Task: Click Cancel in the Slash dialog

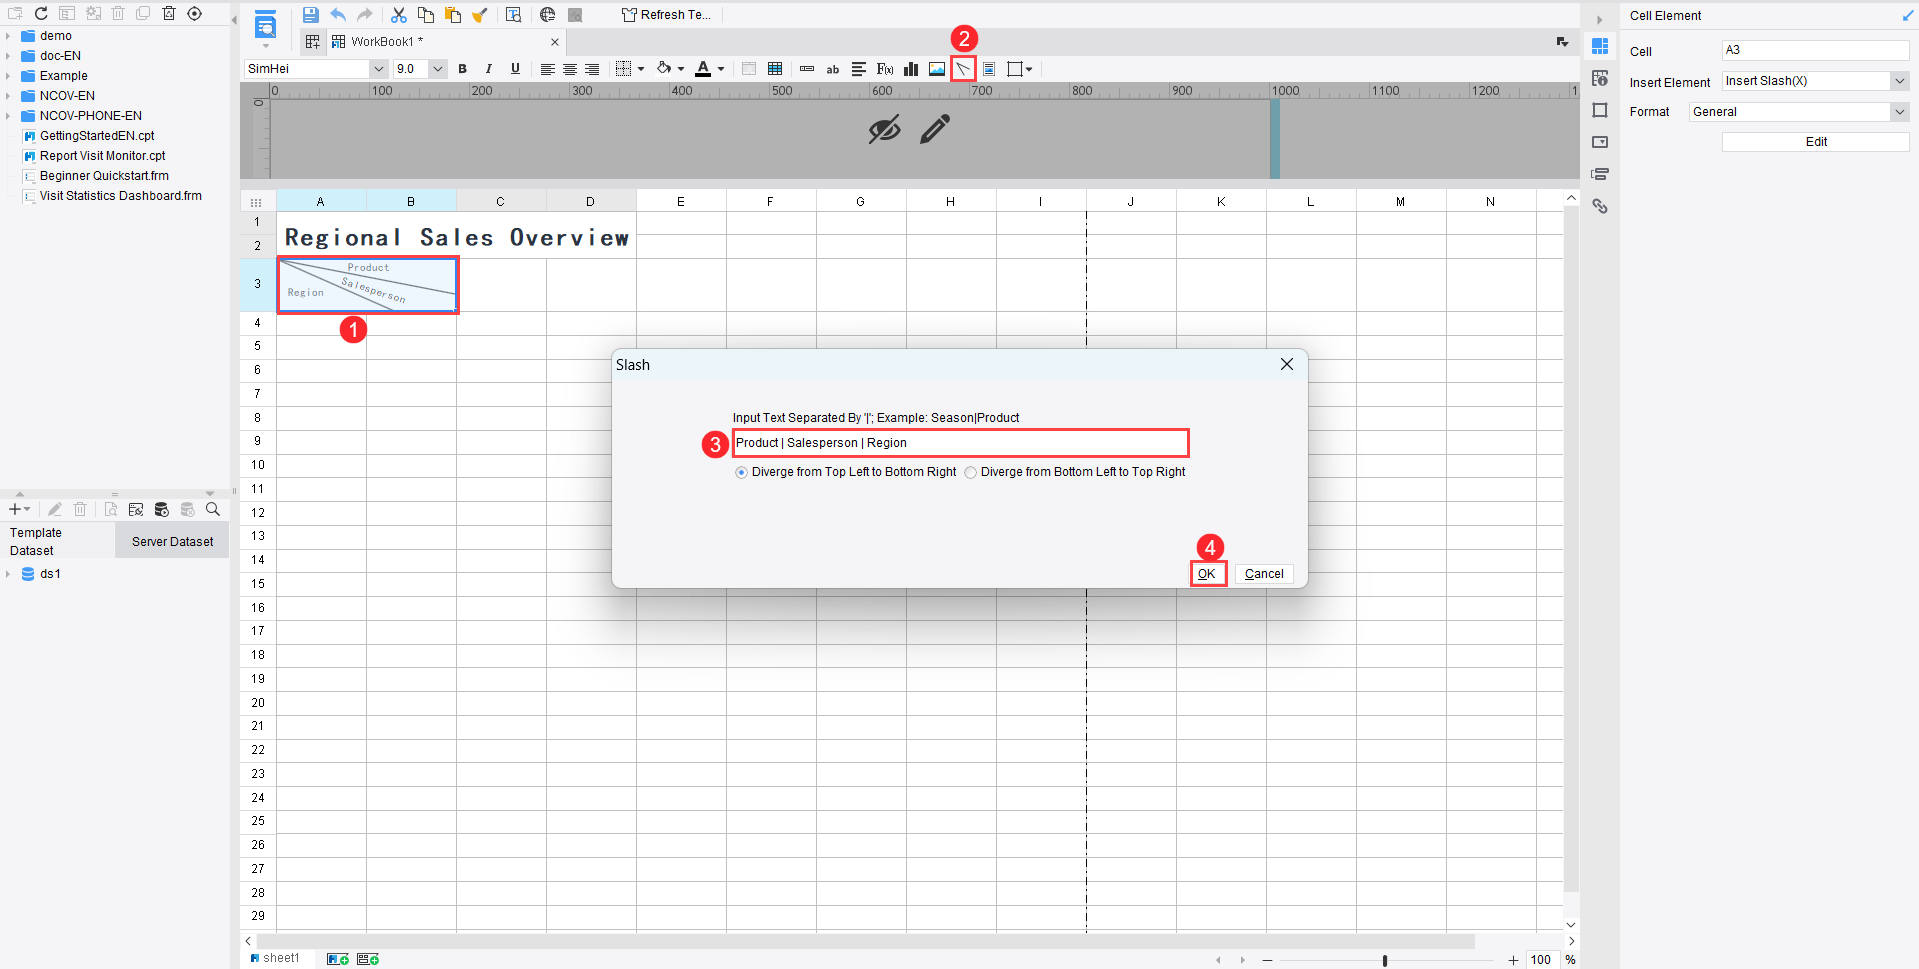Action: click(1264, 574)
